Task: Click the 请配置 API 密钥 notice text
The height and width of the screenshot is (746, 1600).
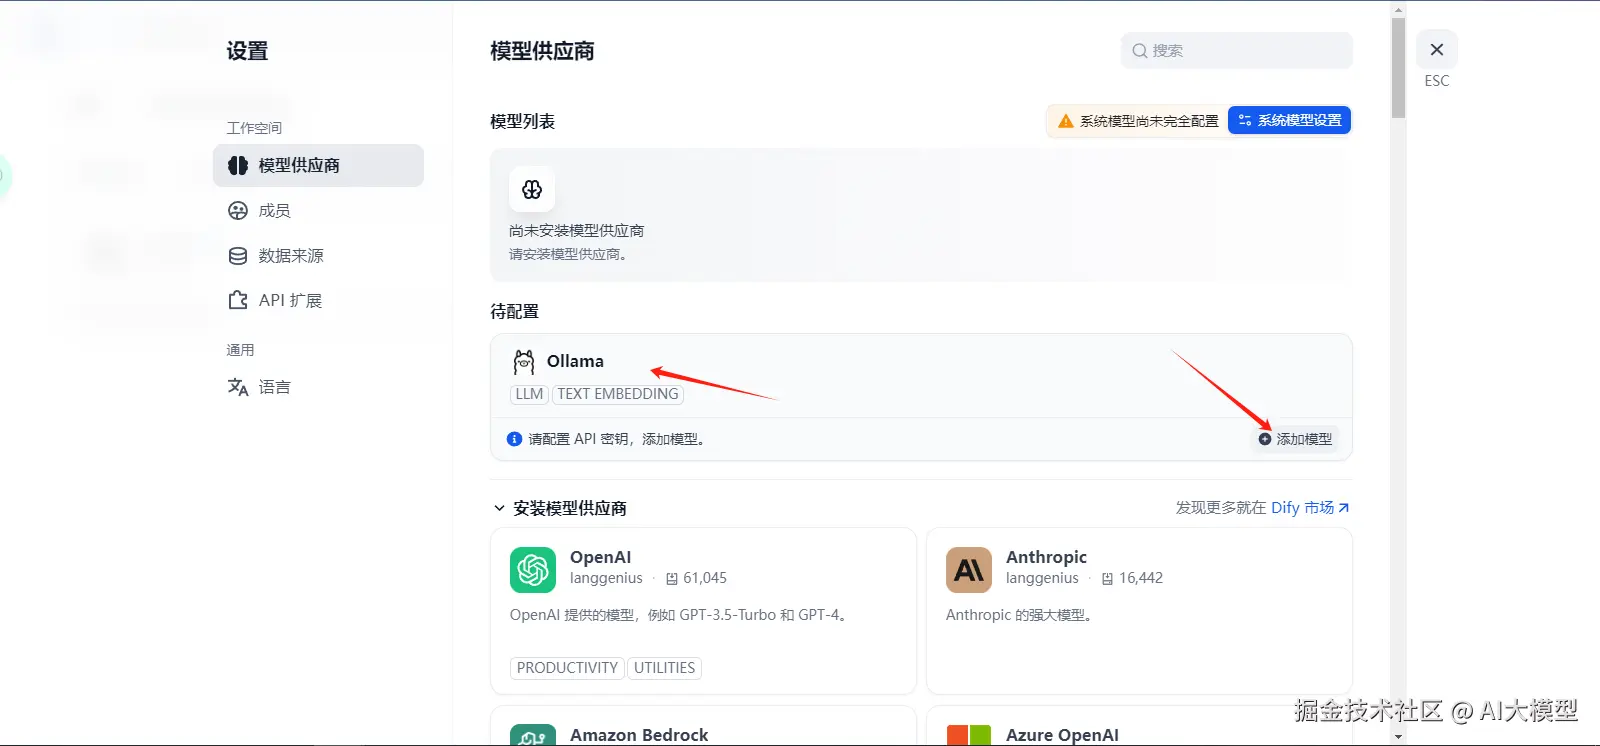Action: (x=619, y=439)
